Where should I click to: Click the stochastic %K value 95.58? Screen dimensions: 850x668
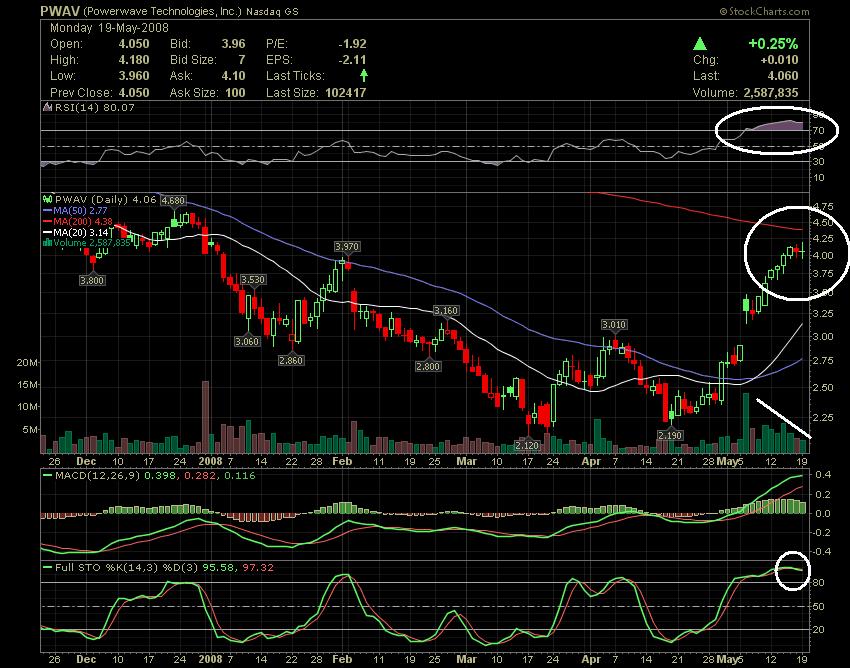click(218, 568)
